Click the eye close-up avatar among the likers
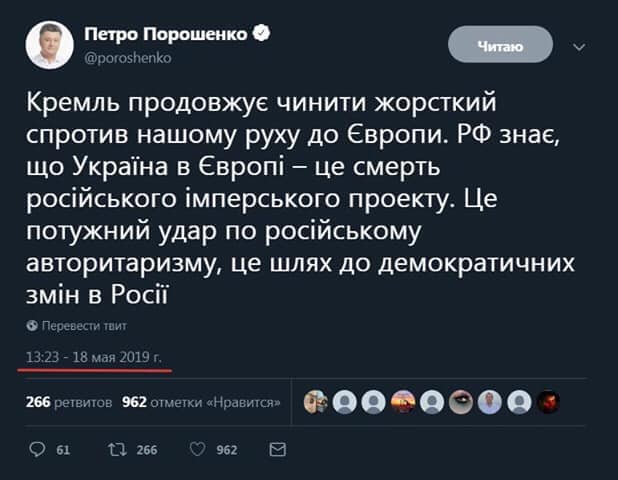This screenshot has width=618, height=480. [462, 402]
